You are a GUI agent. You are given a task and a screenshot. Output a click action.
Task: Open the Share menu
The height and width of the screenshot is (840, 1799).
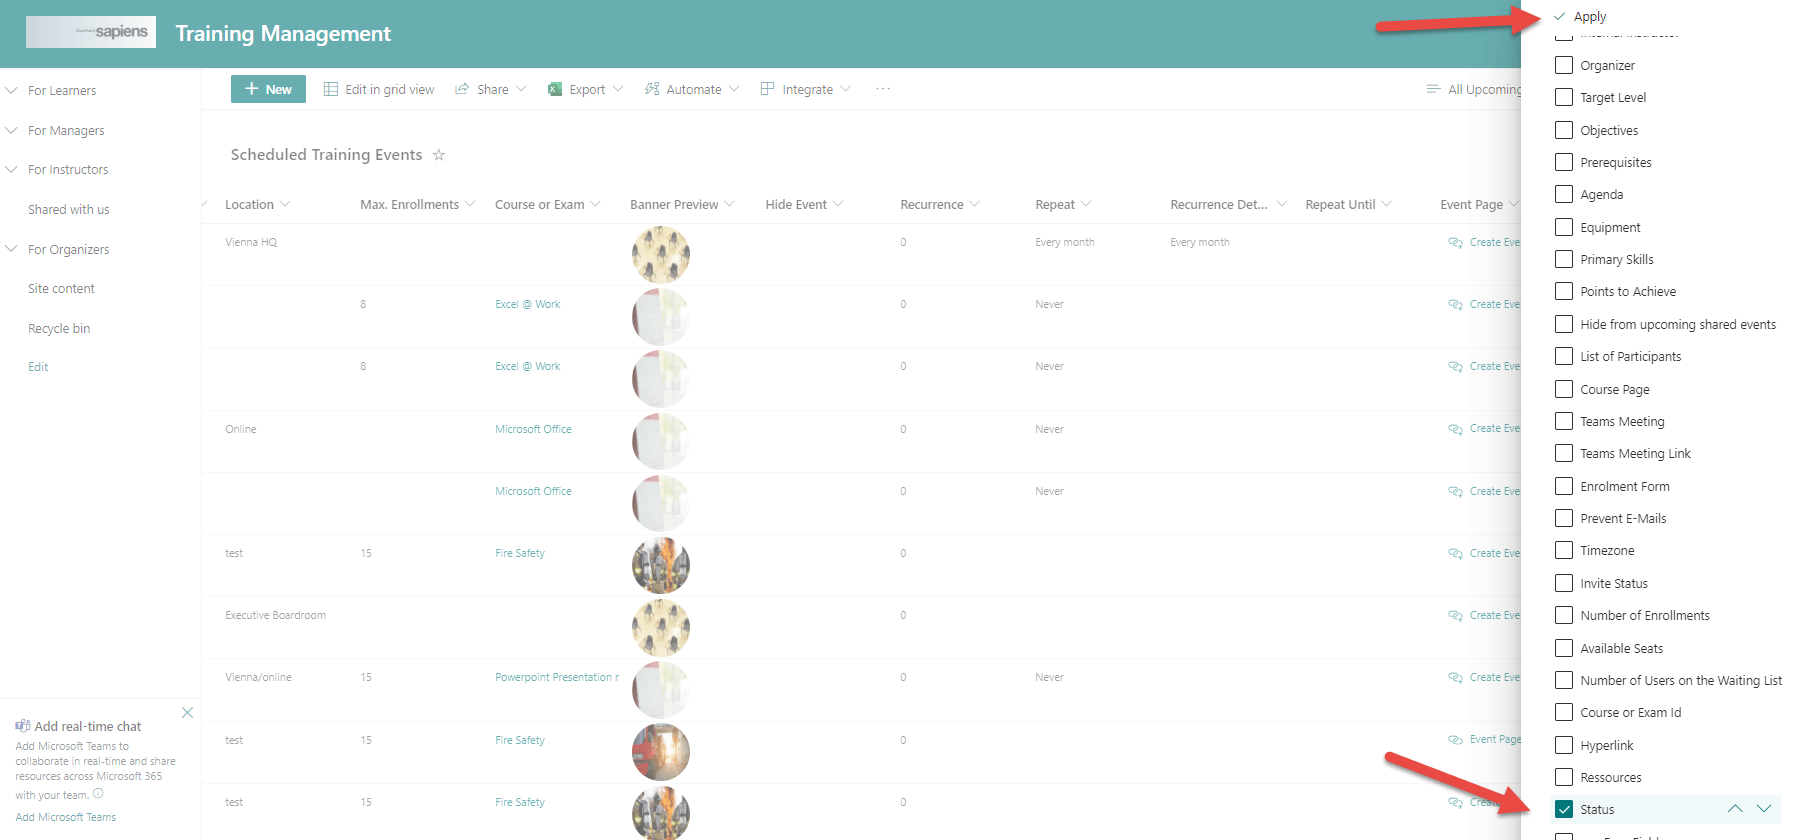point(490,89)
